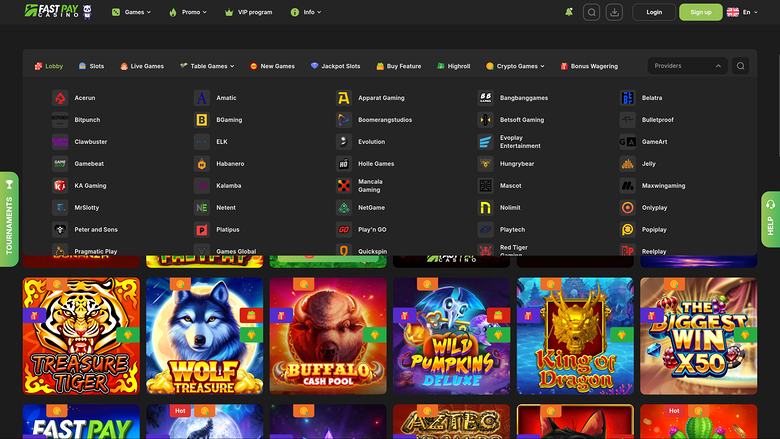780x439 pixels.
Task: Open the notifications bell icon
Action: (569, 12)
